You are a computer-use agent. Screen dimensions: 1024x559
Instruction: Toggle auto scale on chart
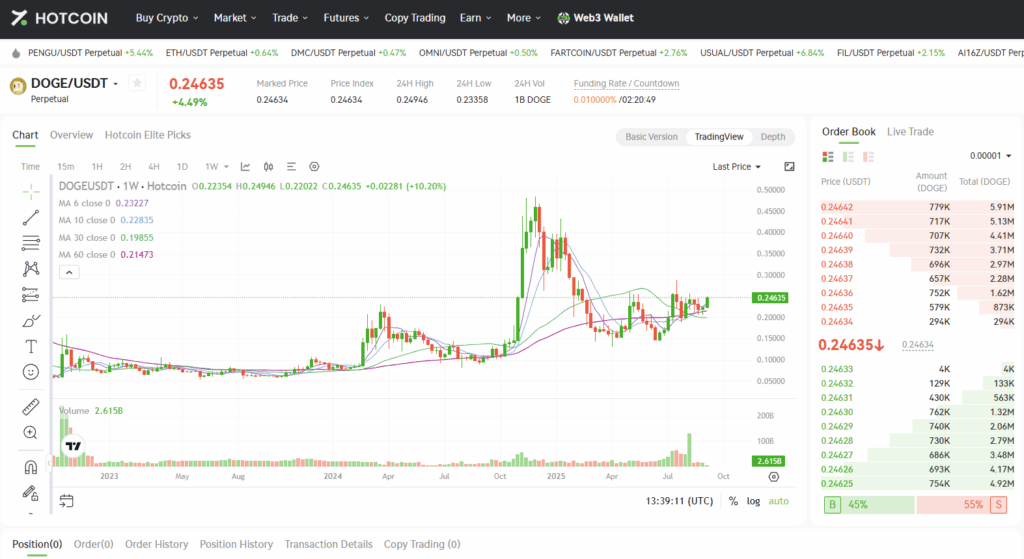(778, 501)
